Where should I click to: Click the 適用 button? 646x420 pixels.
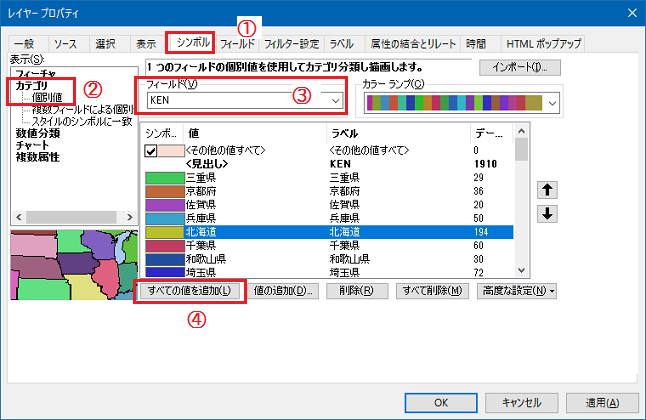click(x=602, y=403)
